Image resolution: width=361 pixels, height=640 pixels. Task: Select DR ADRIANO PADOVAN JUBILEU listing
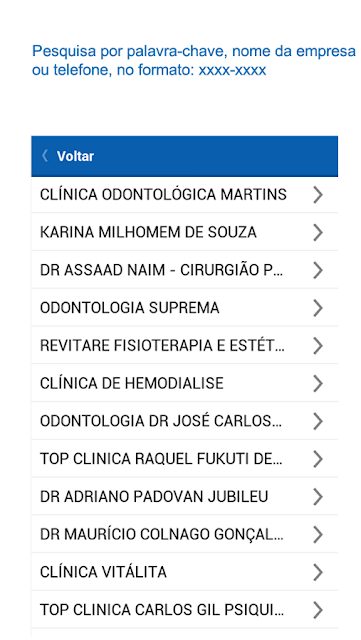[x=185, y=497]
